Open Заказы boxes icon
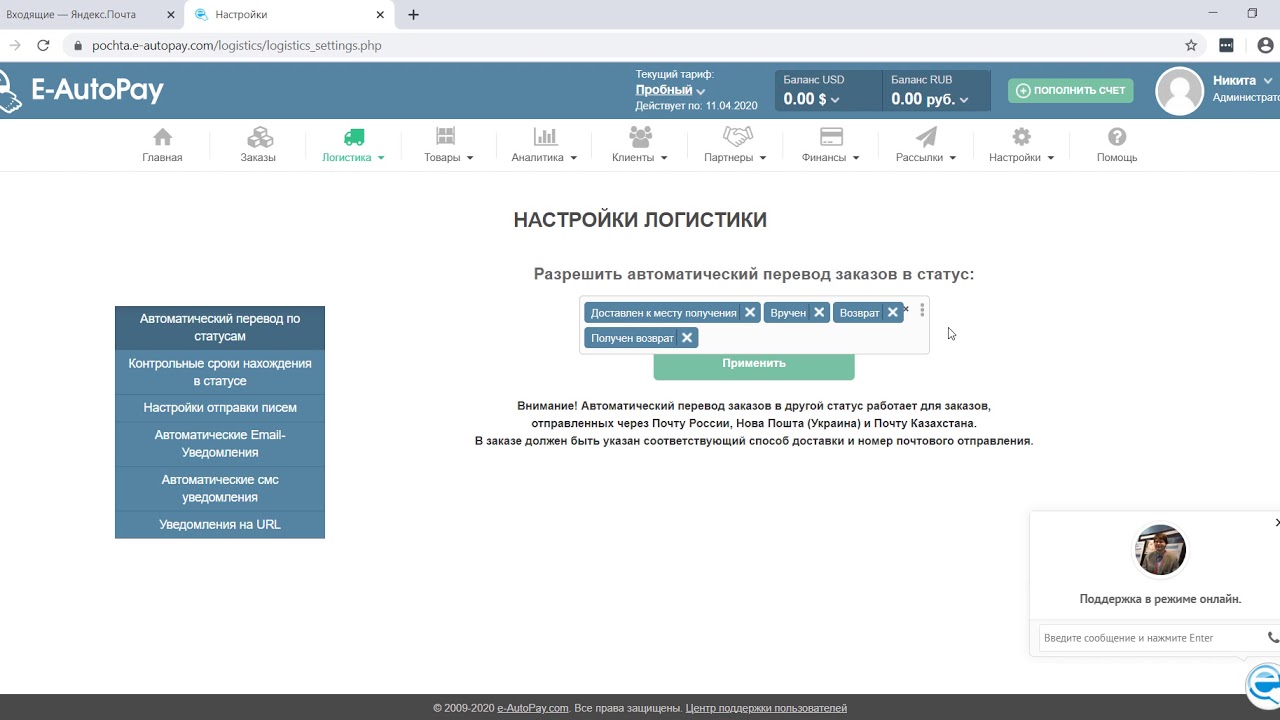Image resolution: width=1280 pixels, height=720 pixels. [260, 137]
